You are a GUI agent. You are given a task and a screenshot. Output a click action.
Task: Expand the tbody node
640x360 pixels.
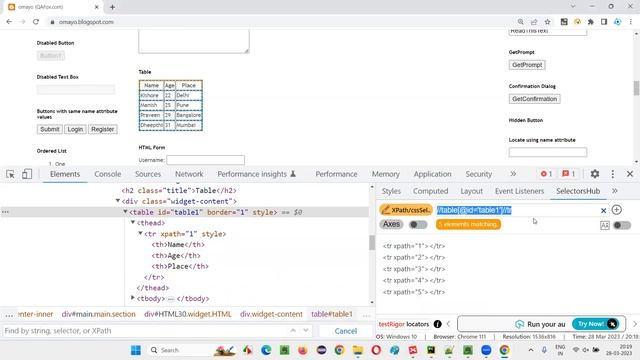[133, 298]
